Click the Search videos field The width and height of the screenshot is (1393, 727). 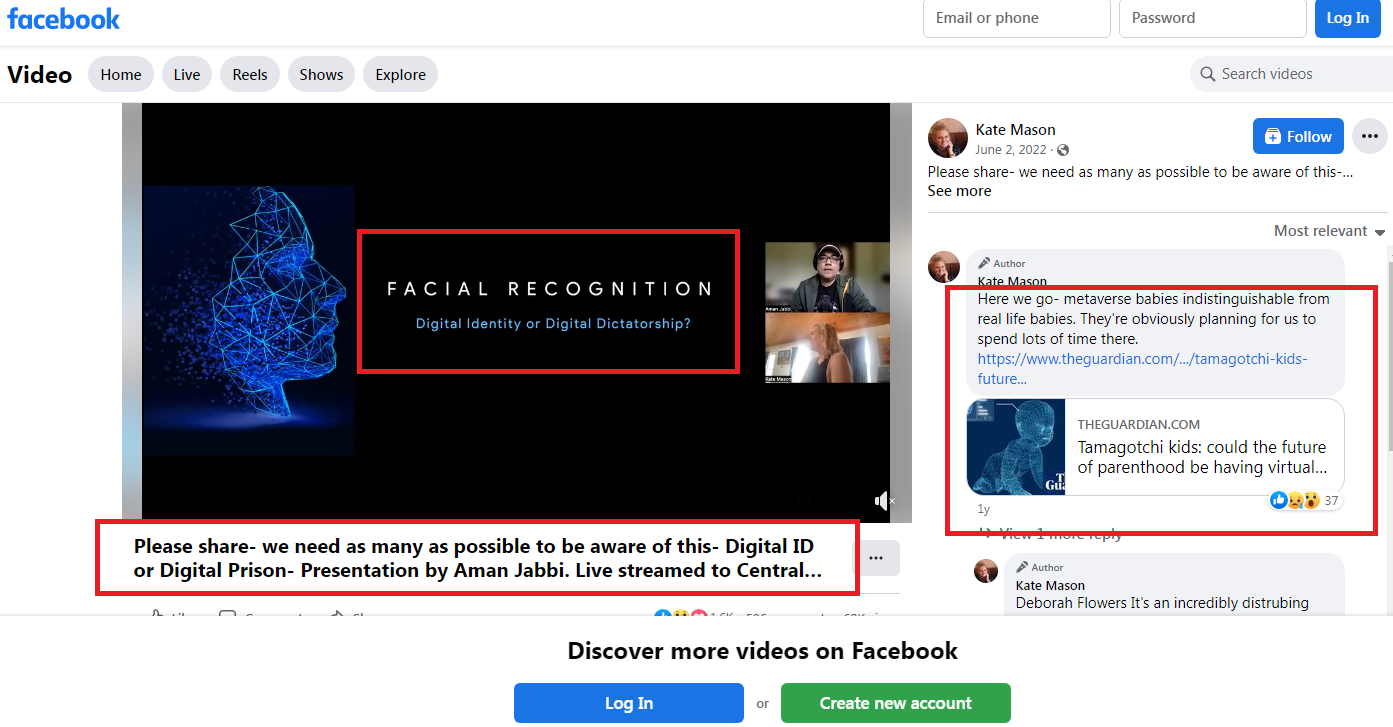click(x=1290, y=74)
